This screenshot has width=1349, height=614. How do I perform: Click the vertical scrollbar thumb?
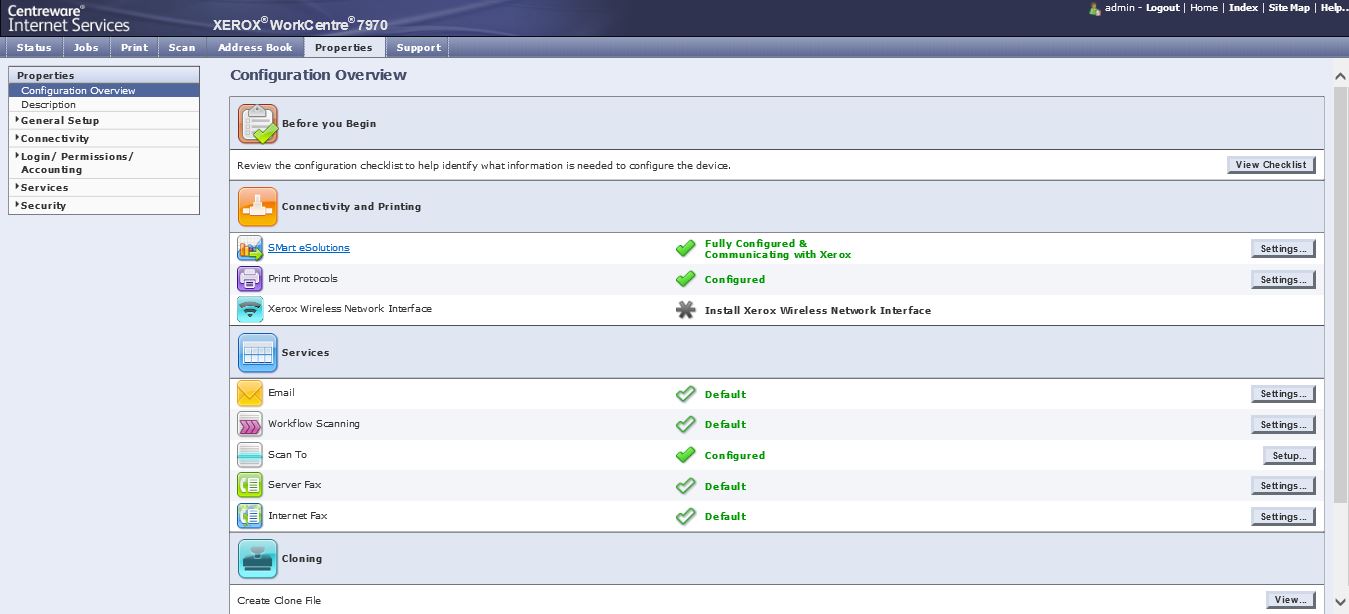(1340, 295)
